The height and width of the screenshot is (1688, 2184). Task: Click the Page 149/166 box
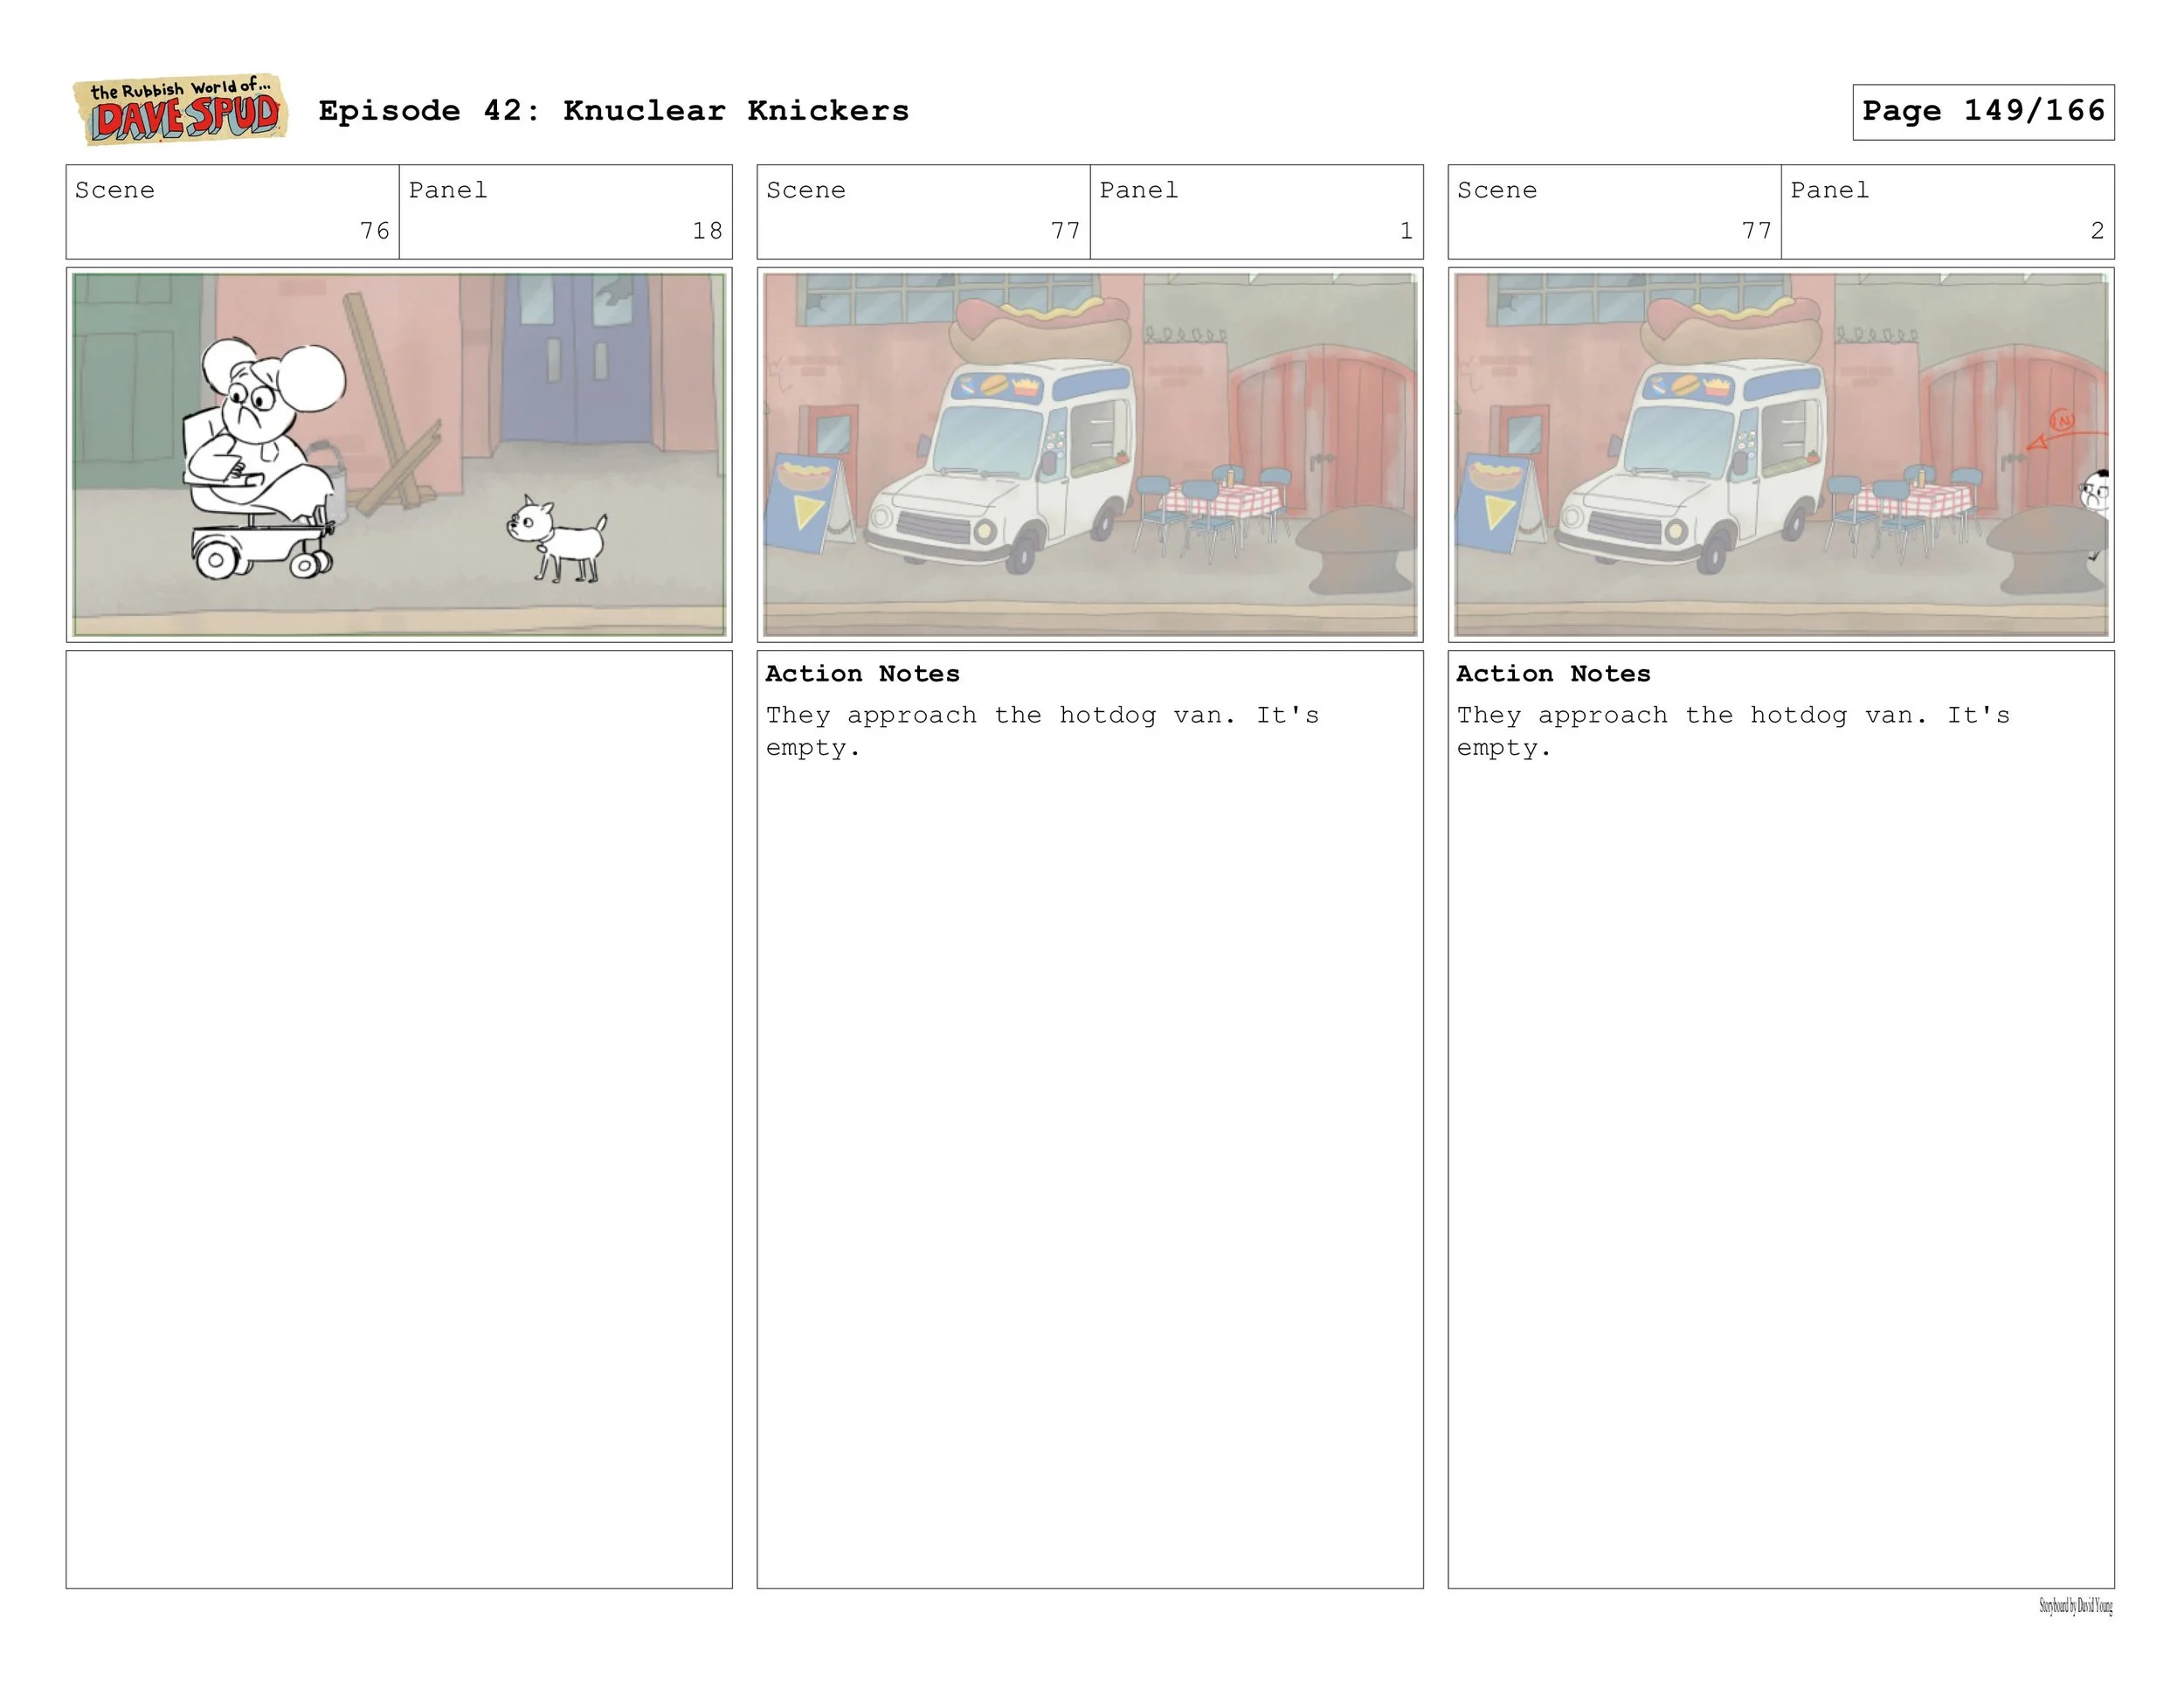pos(1982,112)
